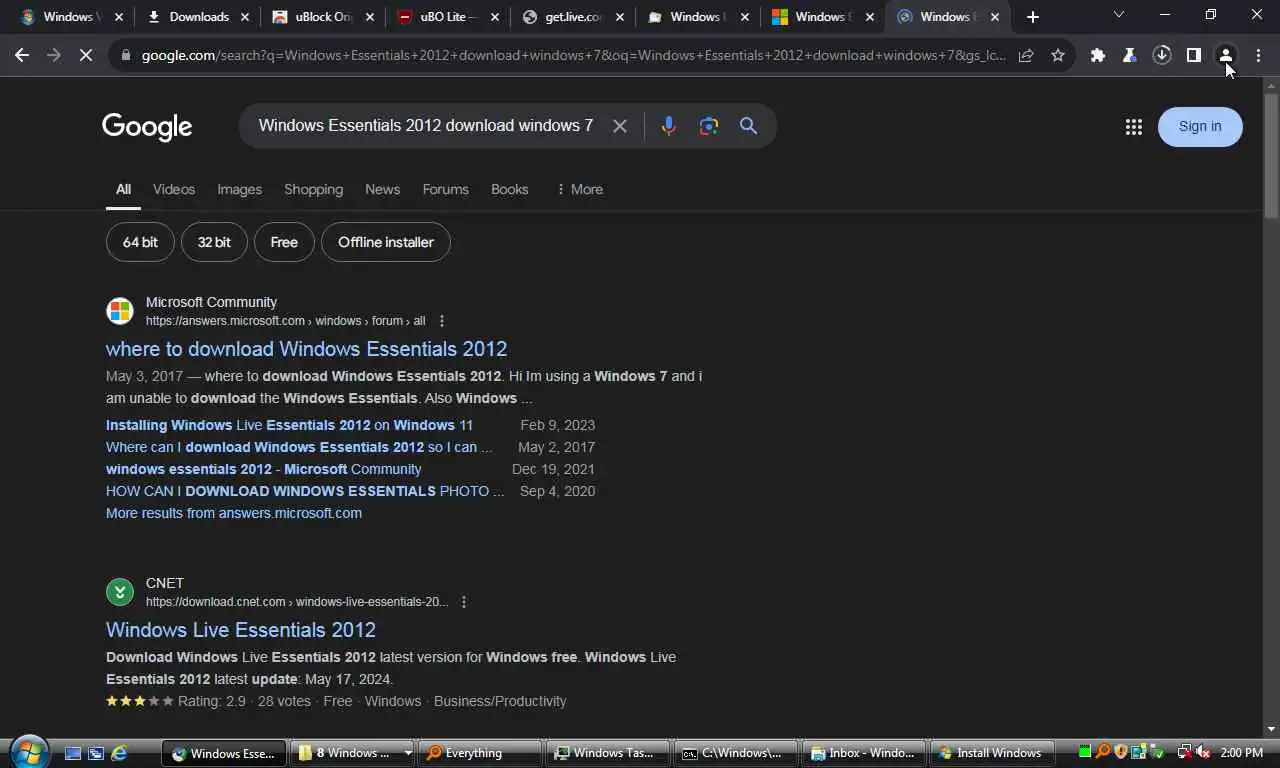Image resolution: width=1280 pixels, height=768 pixels.
Task: Close the Downloads tab
Action: pos(244,17)
